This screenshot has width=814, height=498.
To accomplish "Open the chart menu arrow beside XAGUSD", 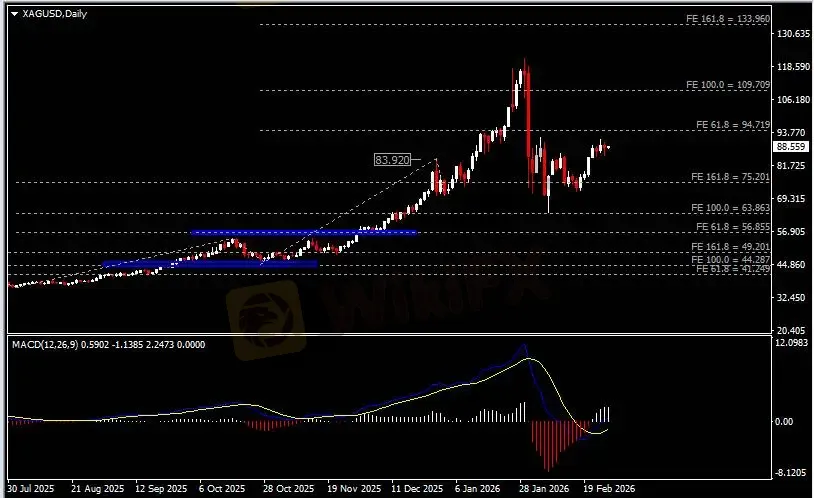I will (14, 14).
